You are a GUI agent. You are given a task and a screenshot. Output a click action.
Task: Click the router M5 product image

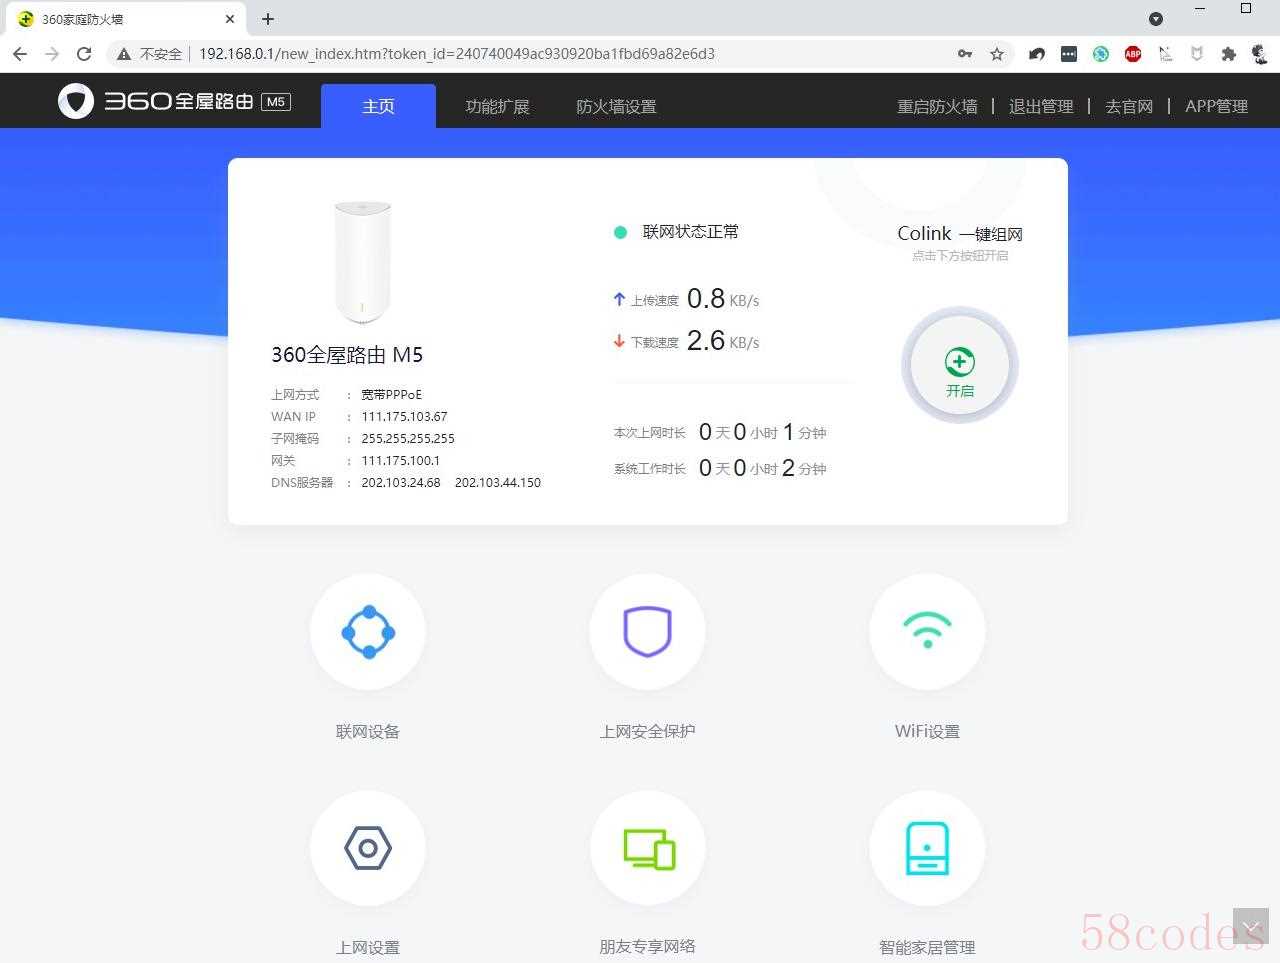(363, 263)
